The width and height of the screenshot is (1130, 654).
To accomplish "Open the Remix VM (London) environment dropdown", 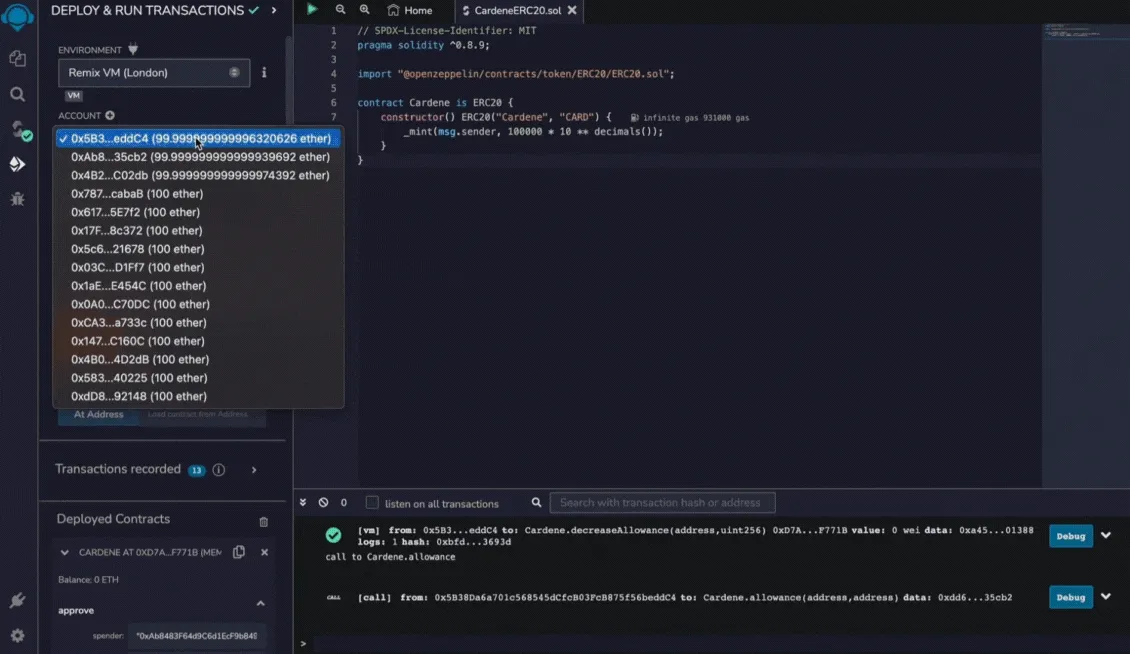I will click(154, 73).
